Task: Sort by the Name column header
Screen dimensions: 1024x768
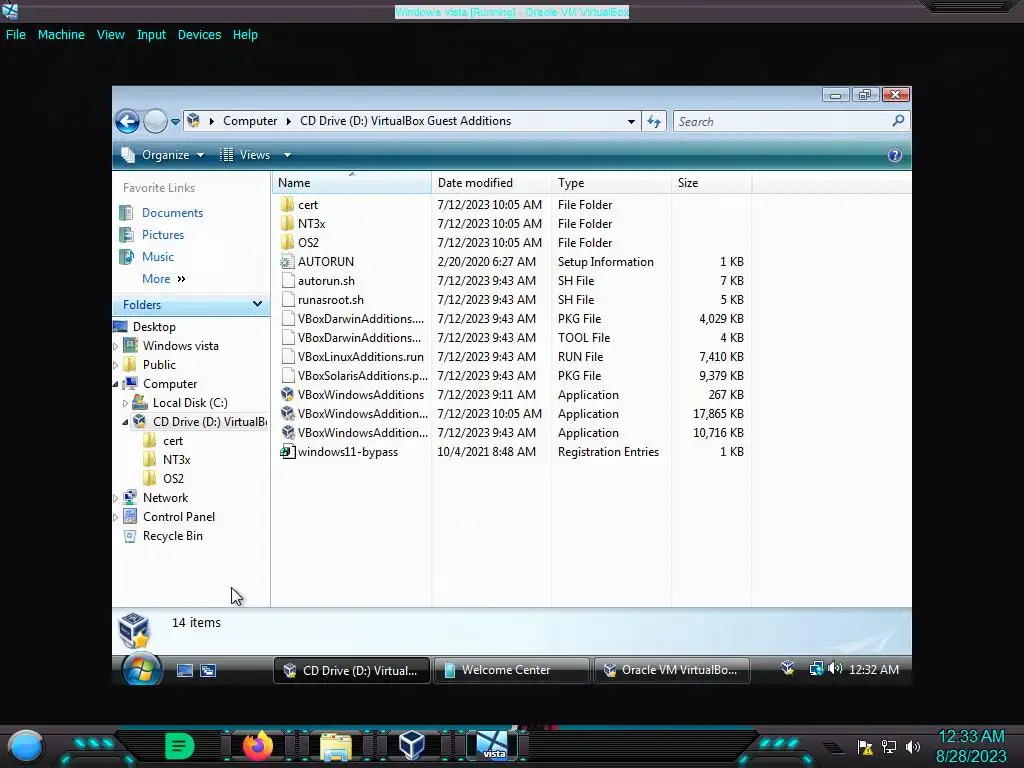Action: (351, 183)
